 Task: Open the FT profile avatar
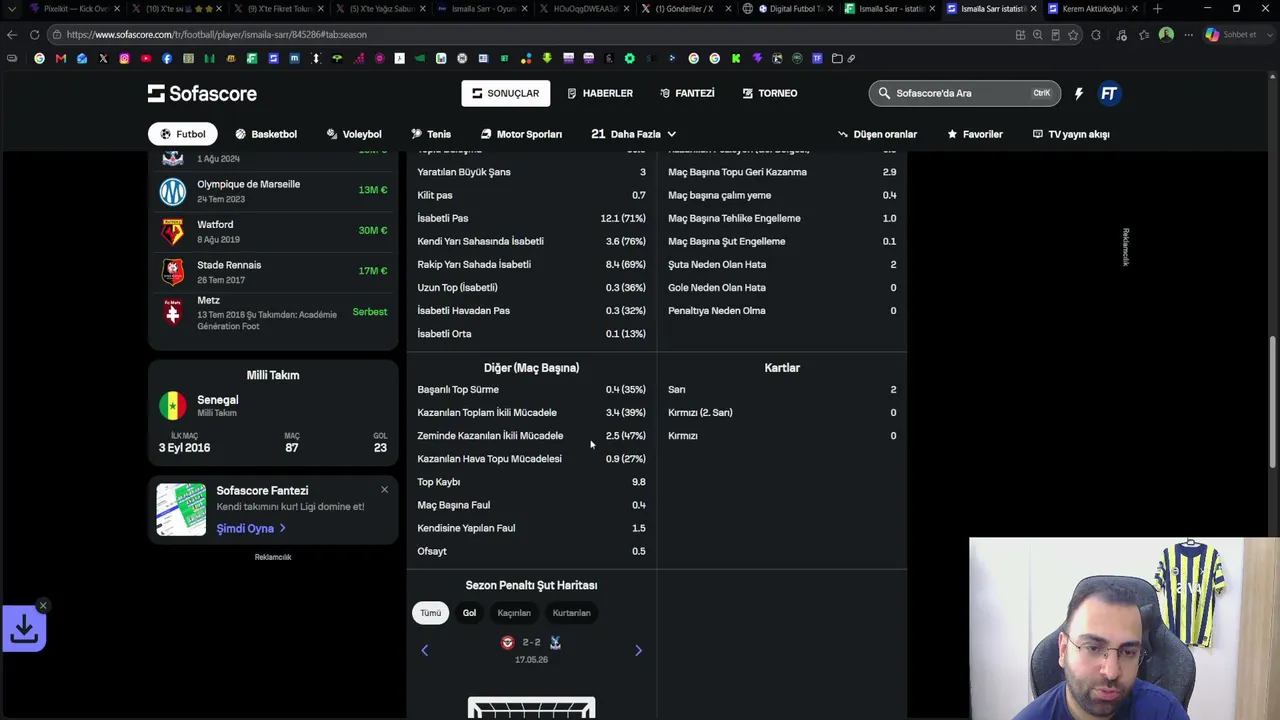(1109, 93)
